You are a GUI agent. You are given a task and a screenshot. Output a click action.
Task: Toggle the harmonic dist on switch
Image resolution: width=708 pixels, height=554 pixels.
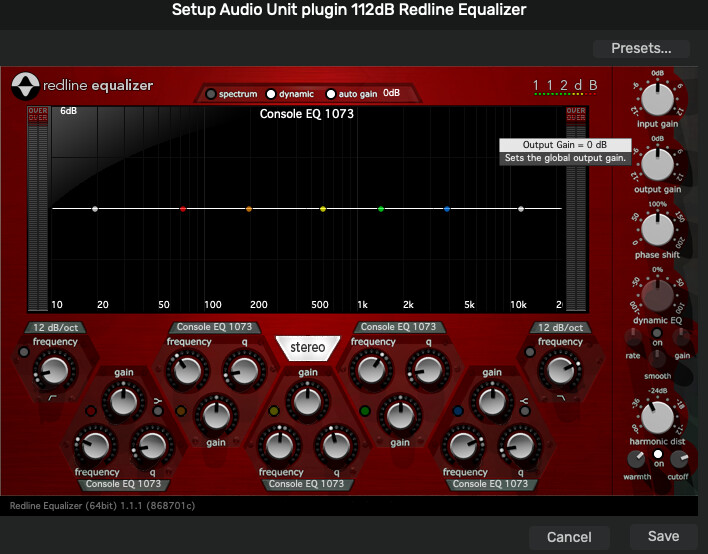[657, 454]
